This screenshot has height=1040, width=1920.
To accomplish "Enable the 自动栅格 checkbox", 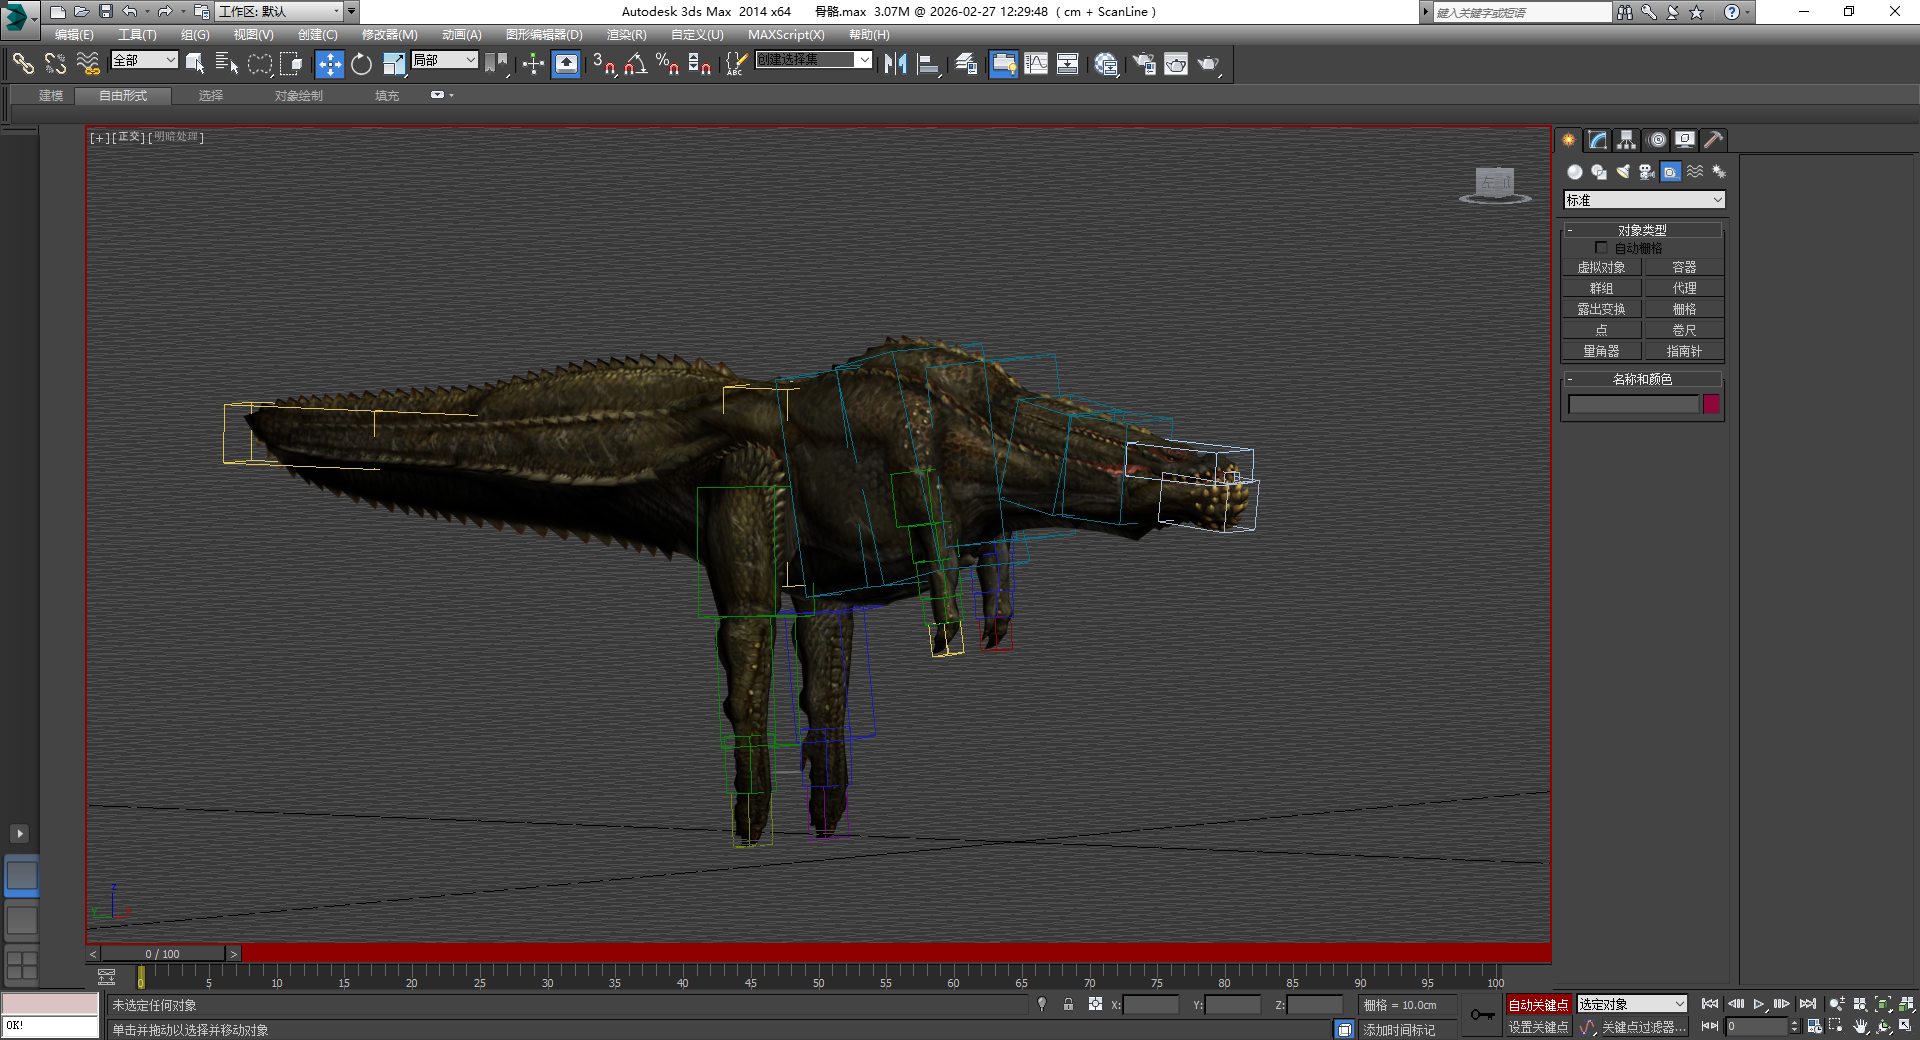I will point(1601,247).
